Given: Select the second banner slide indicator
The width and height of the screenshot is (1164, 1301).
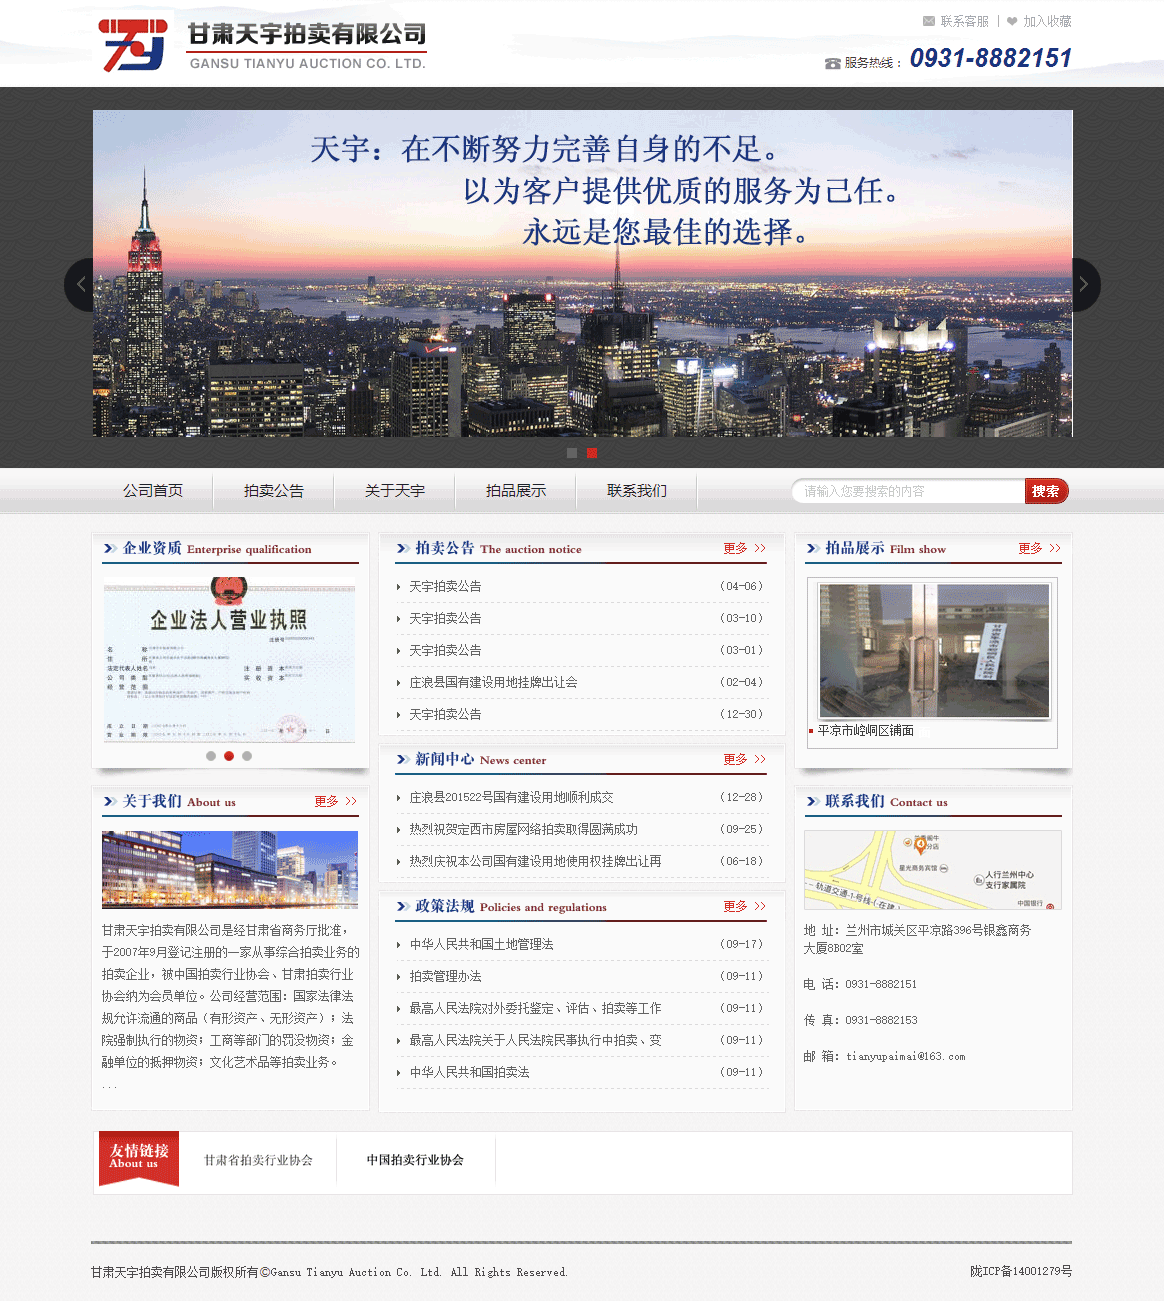Looking at the screenshot, I should point(592,453).
